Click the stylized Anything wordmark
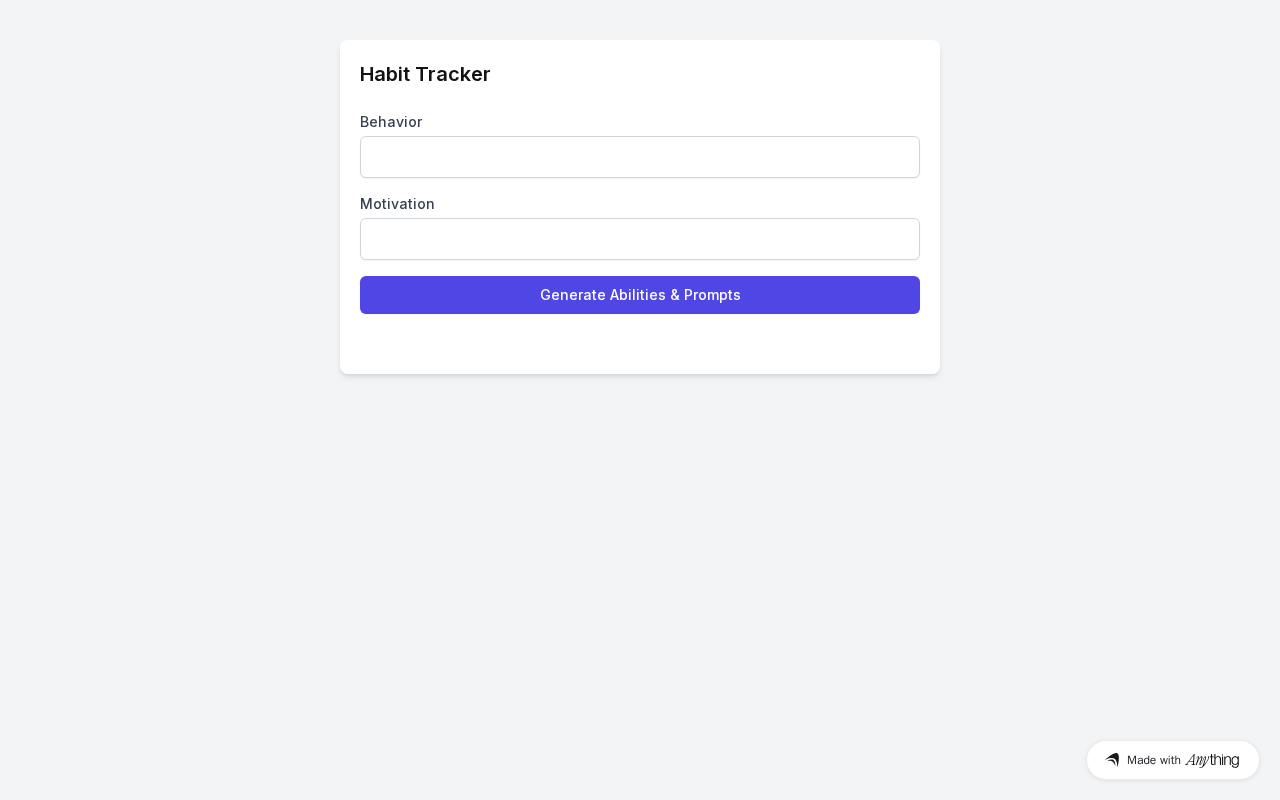 click(x=1212, y=760)
